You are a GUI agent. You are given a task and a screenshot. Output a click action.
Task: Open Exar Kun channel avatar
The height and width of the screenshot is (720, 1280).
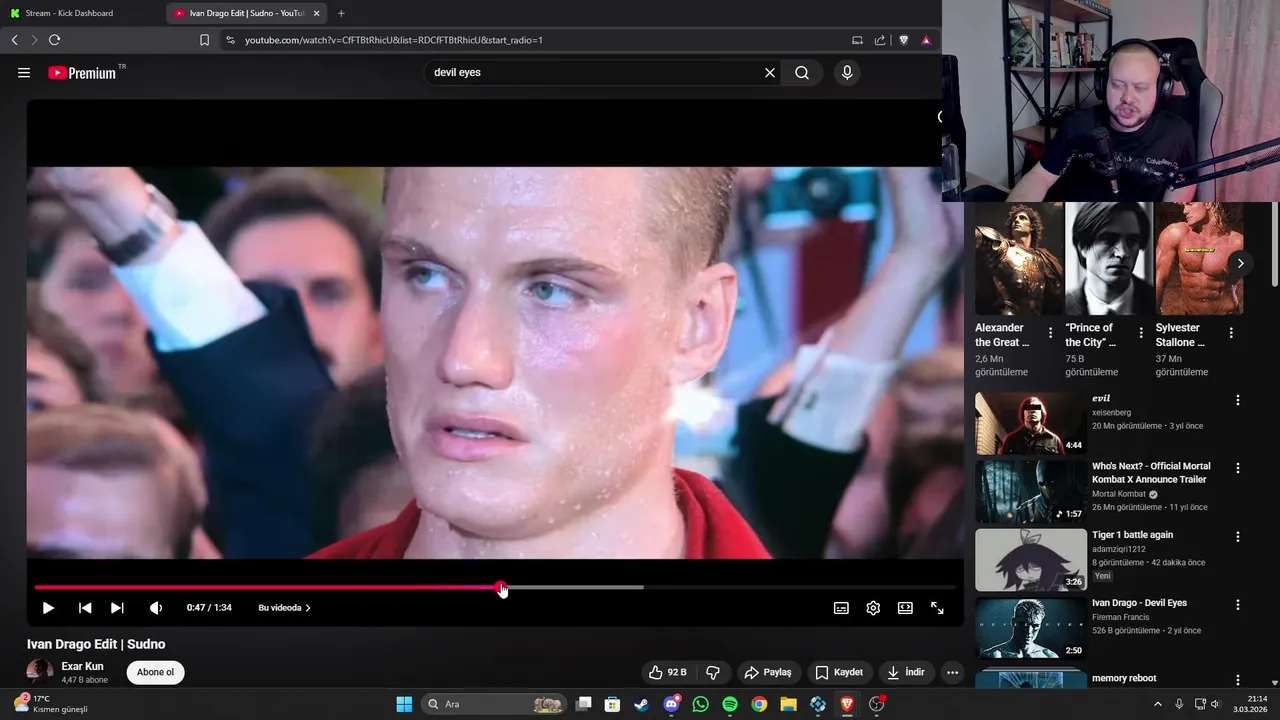(x=40, y=672)
